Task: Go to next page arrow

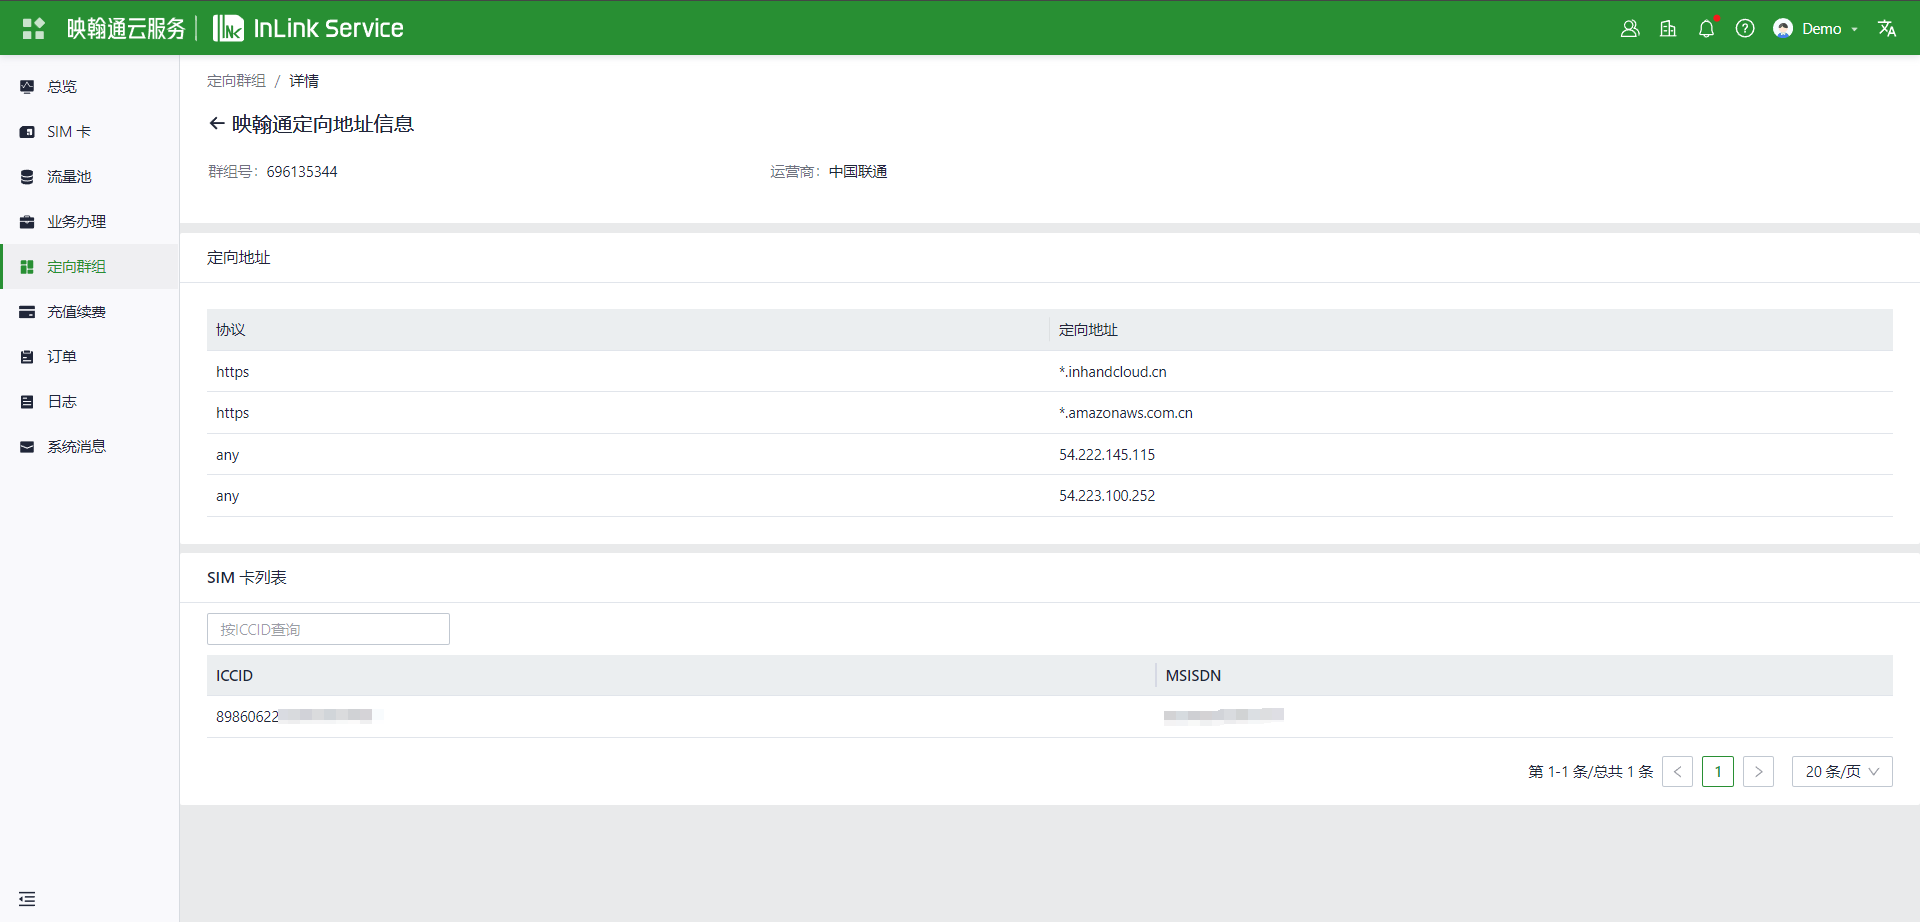Action: pyautogui.click(x=1758, y=772)
